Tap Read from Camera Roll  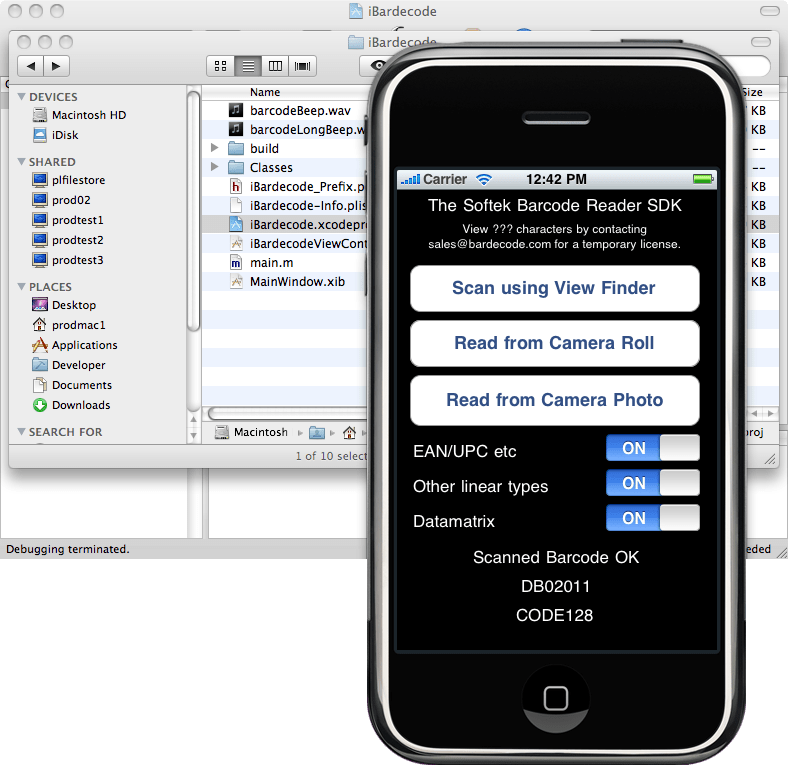pyautogui.click(x=554, y=343)
